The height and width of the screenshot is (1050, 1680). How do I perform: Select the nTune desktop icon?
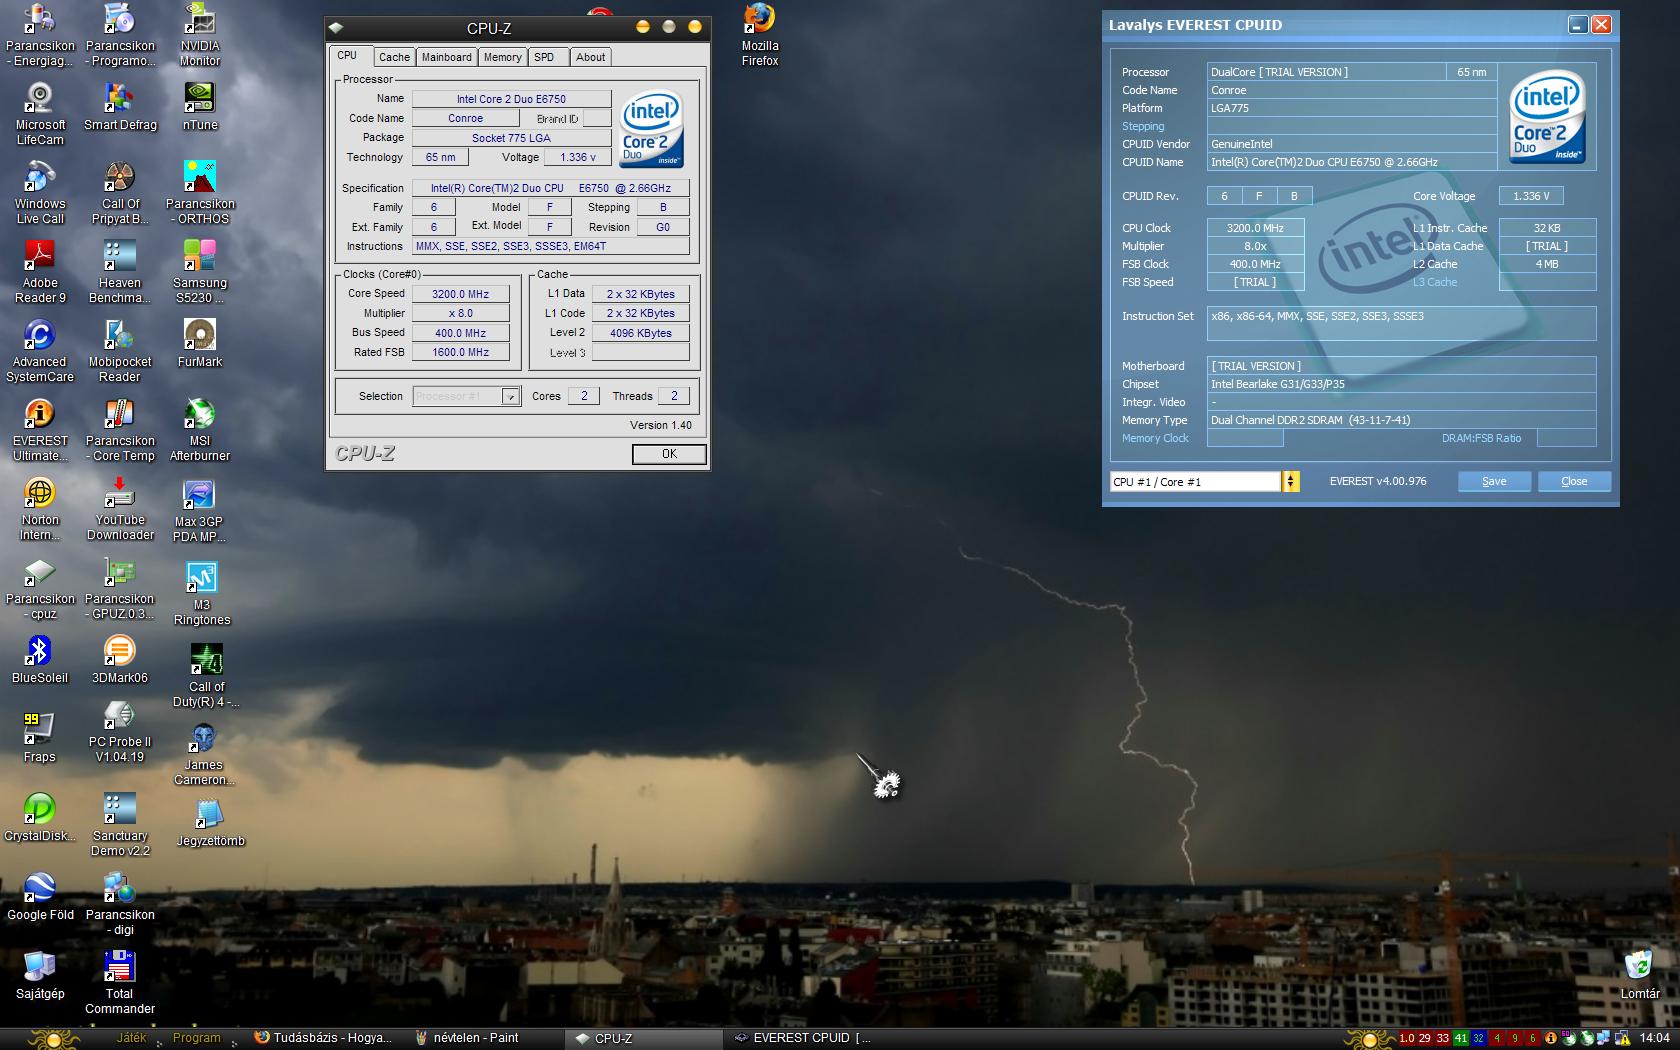200,106
